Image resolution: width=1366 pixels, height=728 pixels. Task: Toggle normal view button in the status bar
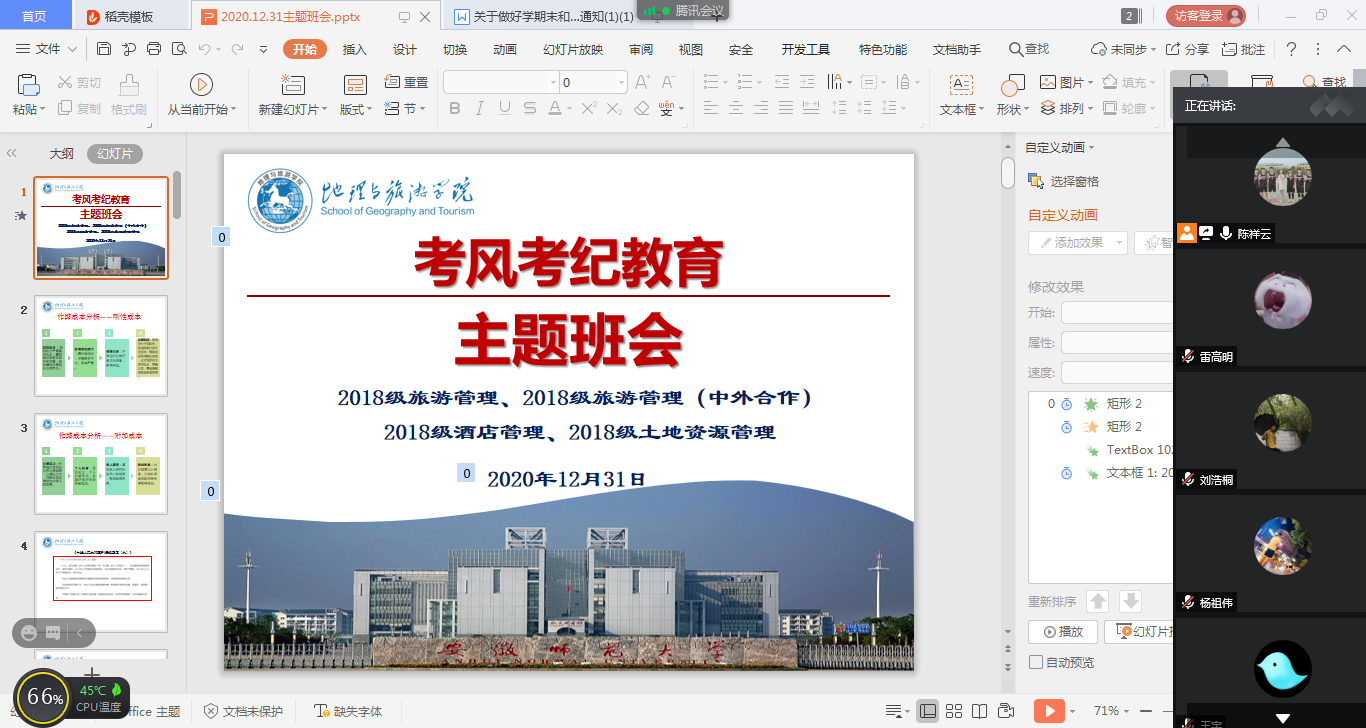(x=928, y=711)
